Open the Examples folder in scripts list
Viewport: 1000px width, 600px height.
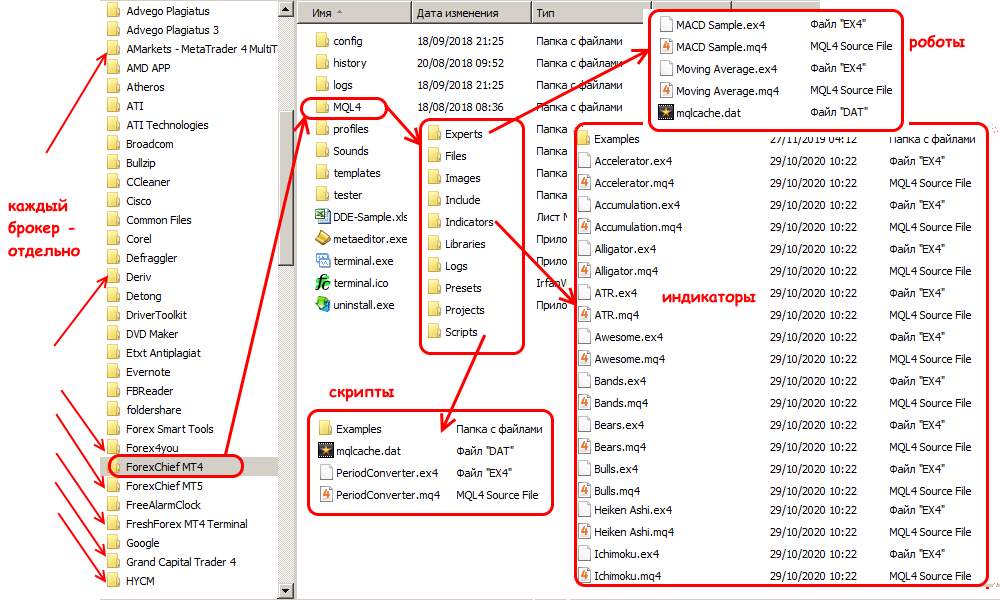pyautogui.click(x=358, y=429)
